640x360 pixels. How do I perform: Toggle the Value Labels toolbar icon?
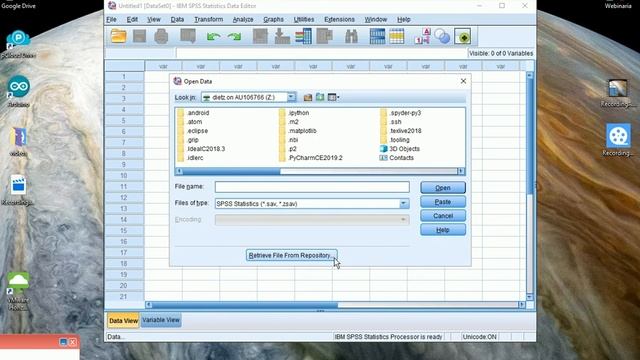(422, 36)
